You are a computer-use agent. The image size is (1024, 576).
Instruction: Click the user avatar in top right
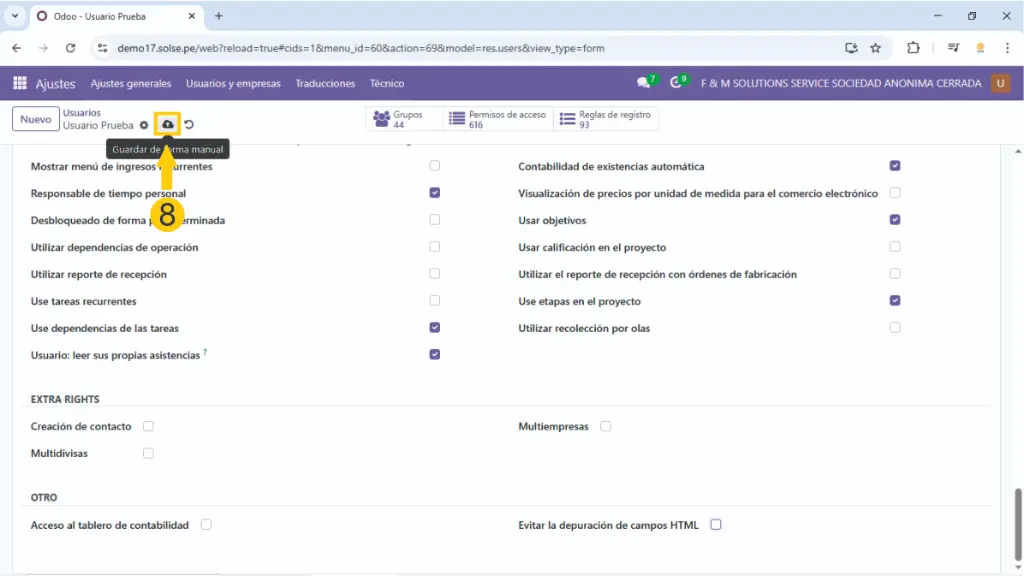point(1000,84)
